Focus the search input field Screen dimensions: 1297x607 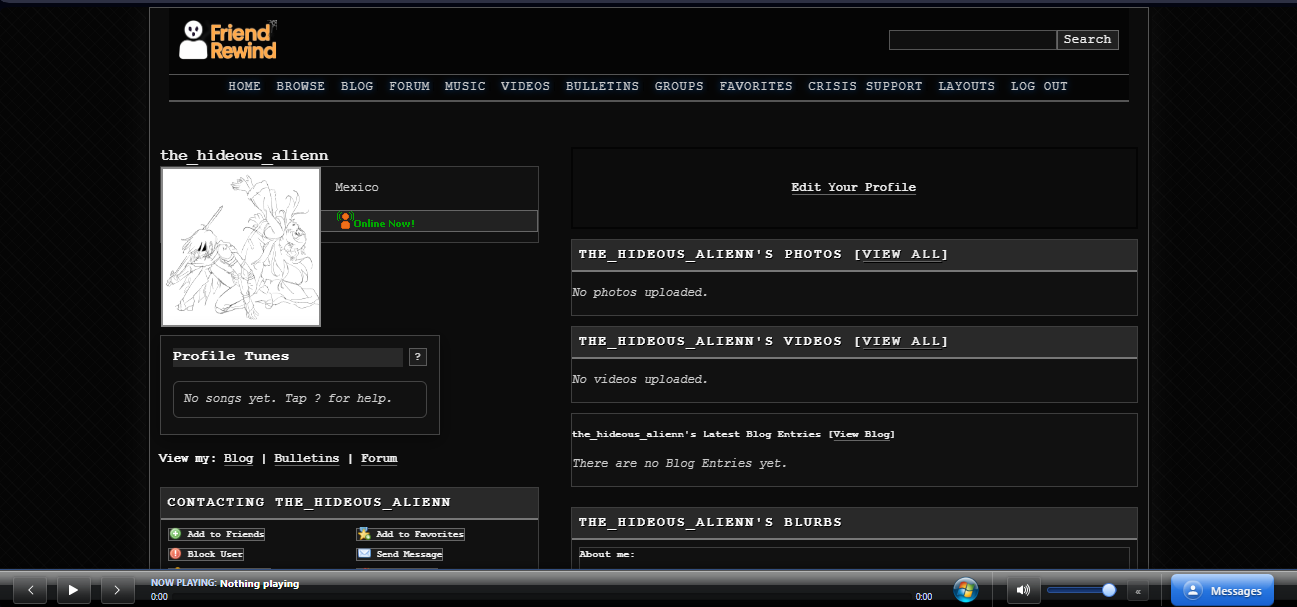pos(973,40)
